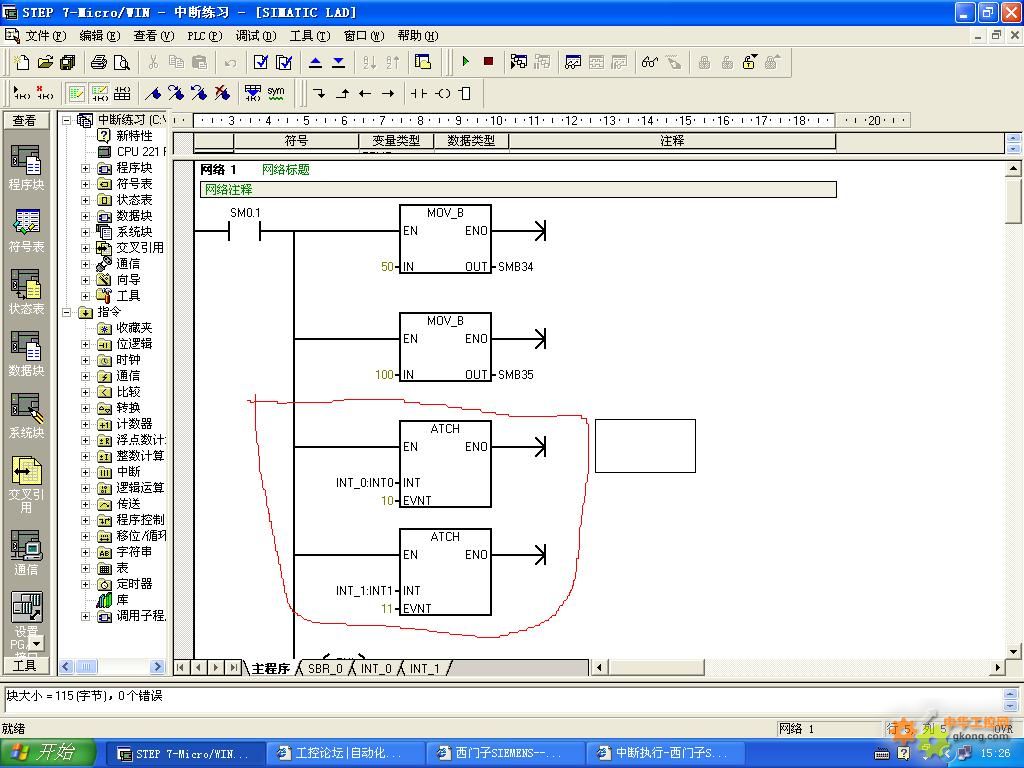Expand the 中断 instruction folder
The width and height of the screenshot is (1024, 768).
click(x=86, y=472)
